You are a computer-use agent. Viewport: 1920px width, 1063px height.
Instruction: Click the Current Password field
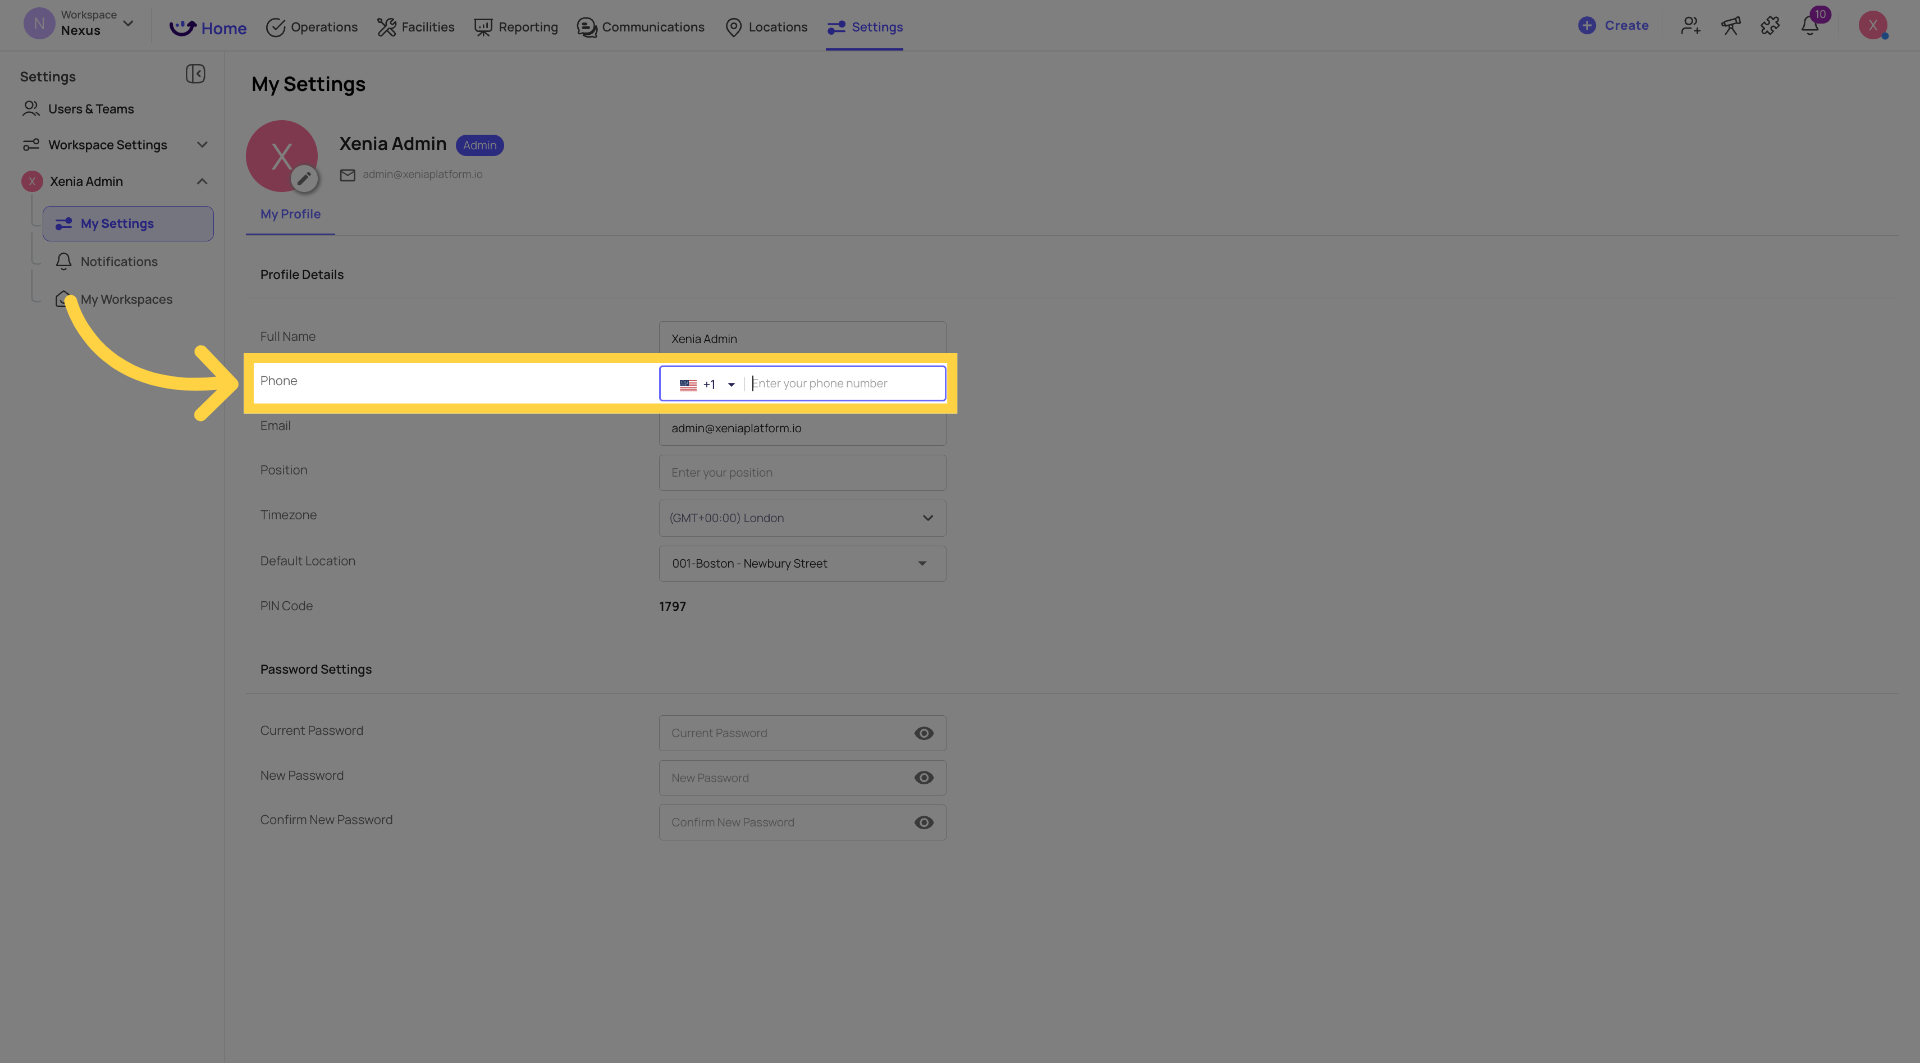[x=803, y=733]
